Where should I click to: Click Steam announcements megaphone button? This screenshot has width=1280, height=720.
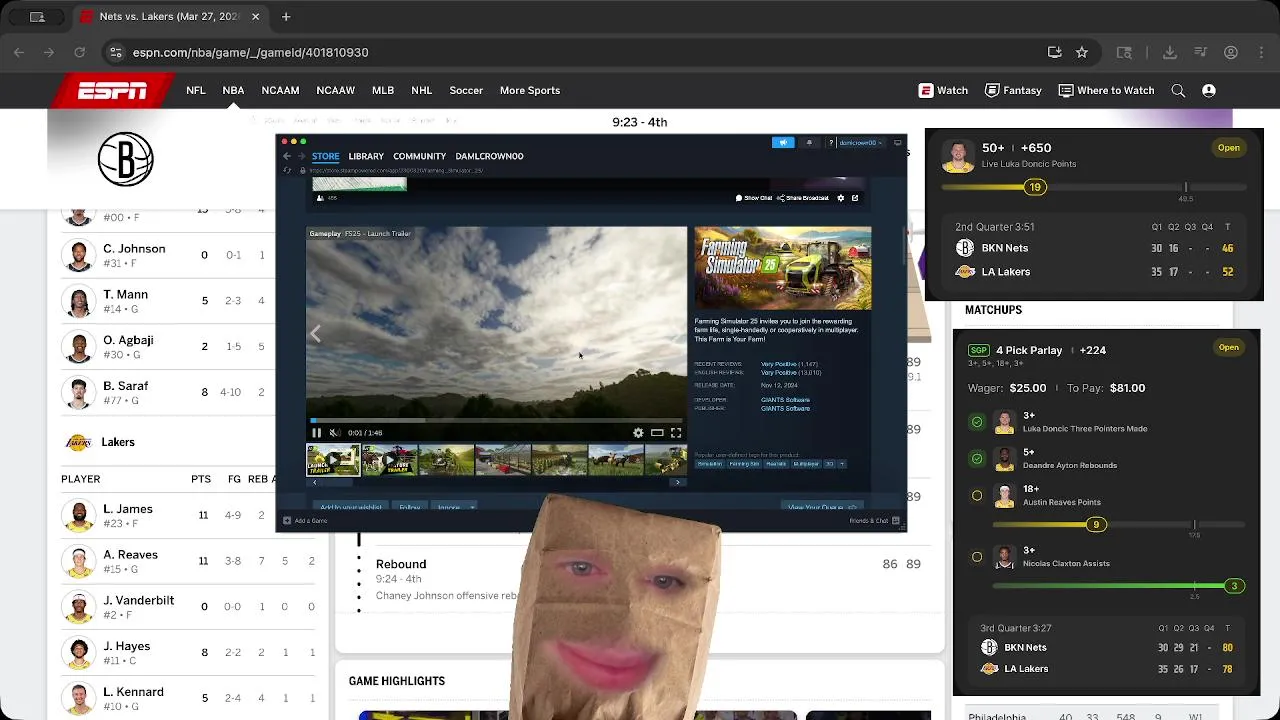click(783, 143)
